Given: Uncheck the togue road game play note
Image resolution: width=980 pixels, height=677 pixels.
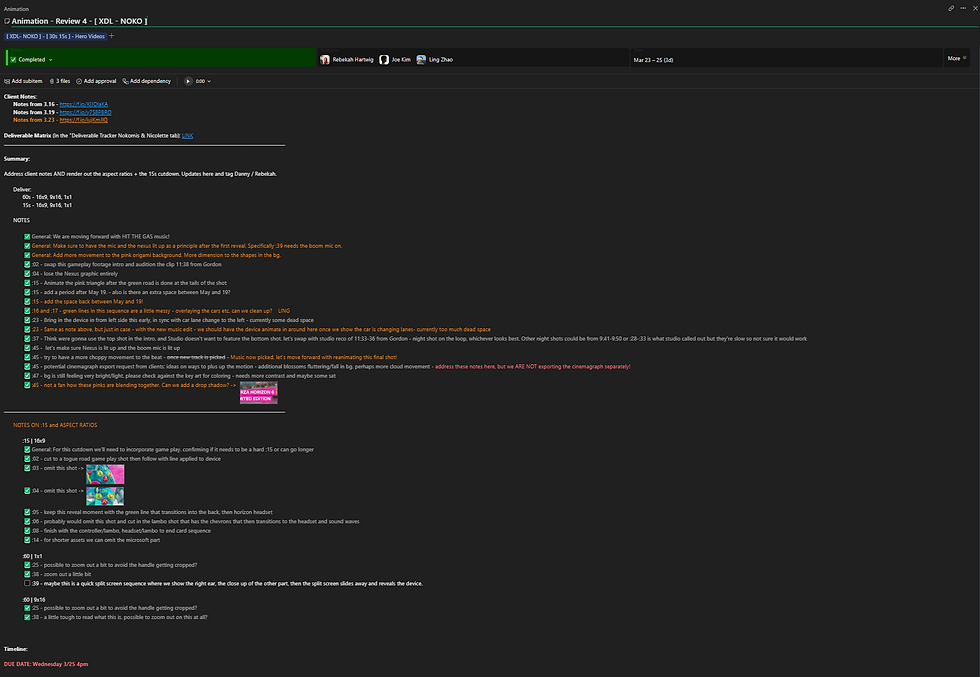Looking at the screenshot, I should point(27,458).
